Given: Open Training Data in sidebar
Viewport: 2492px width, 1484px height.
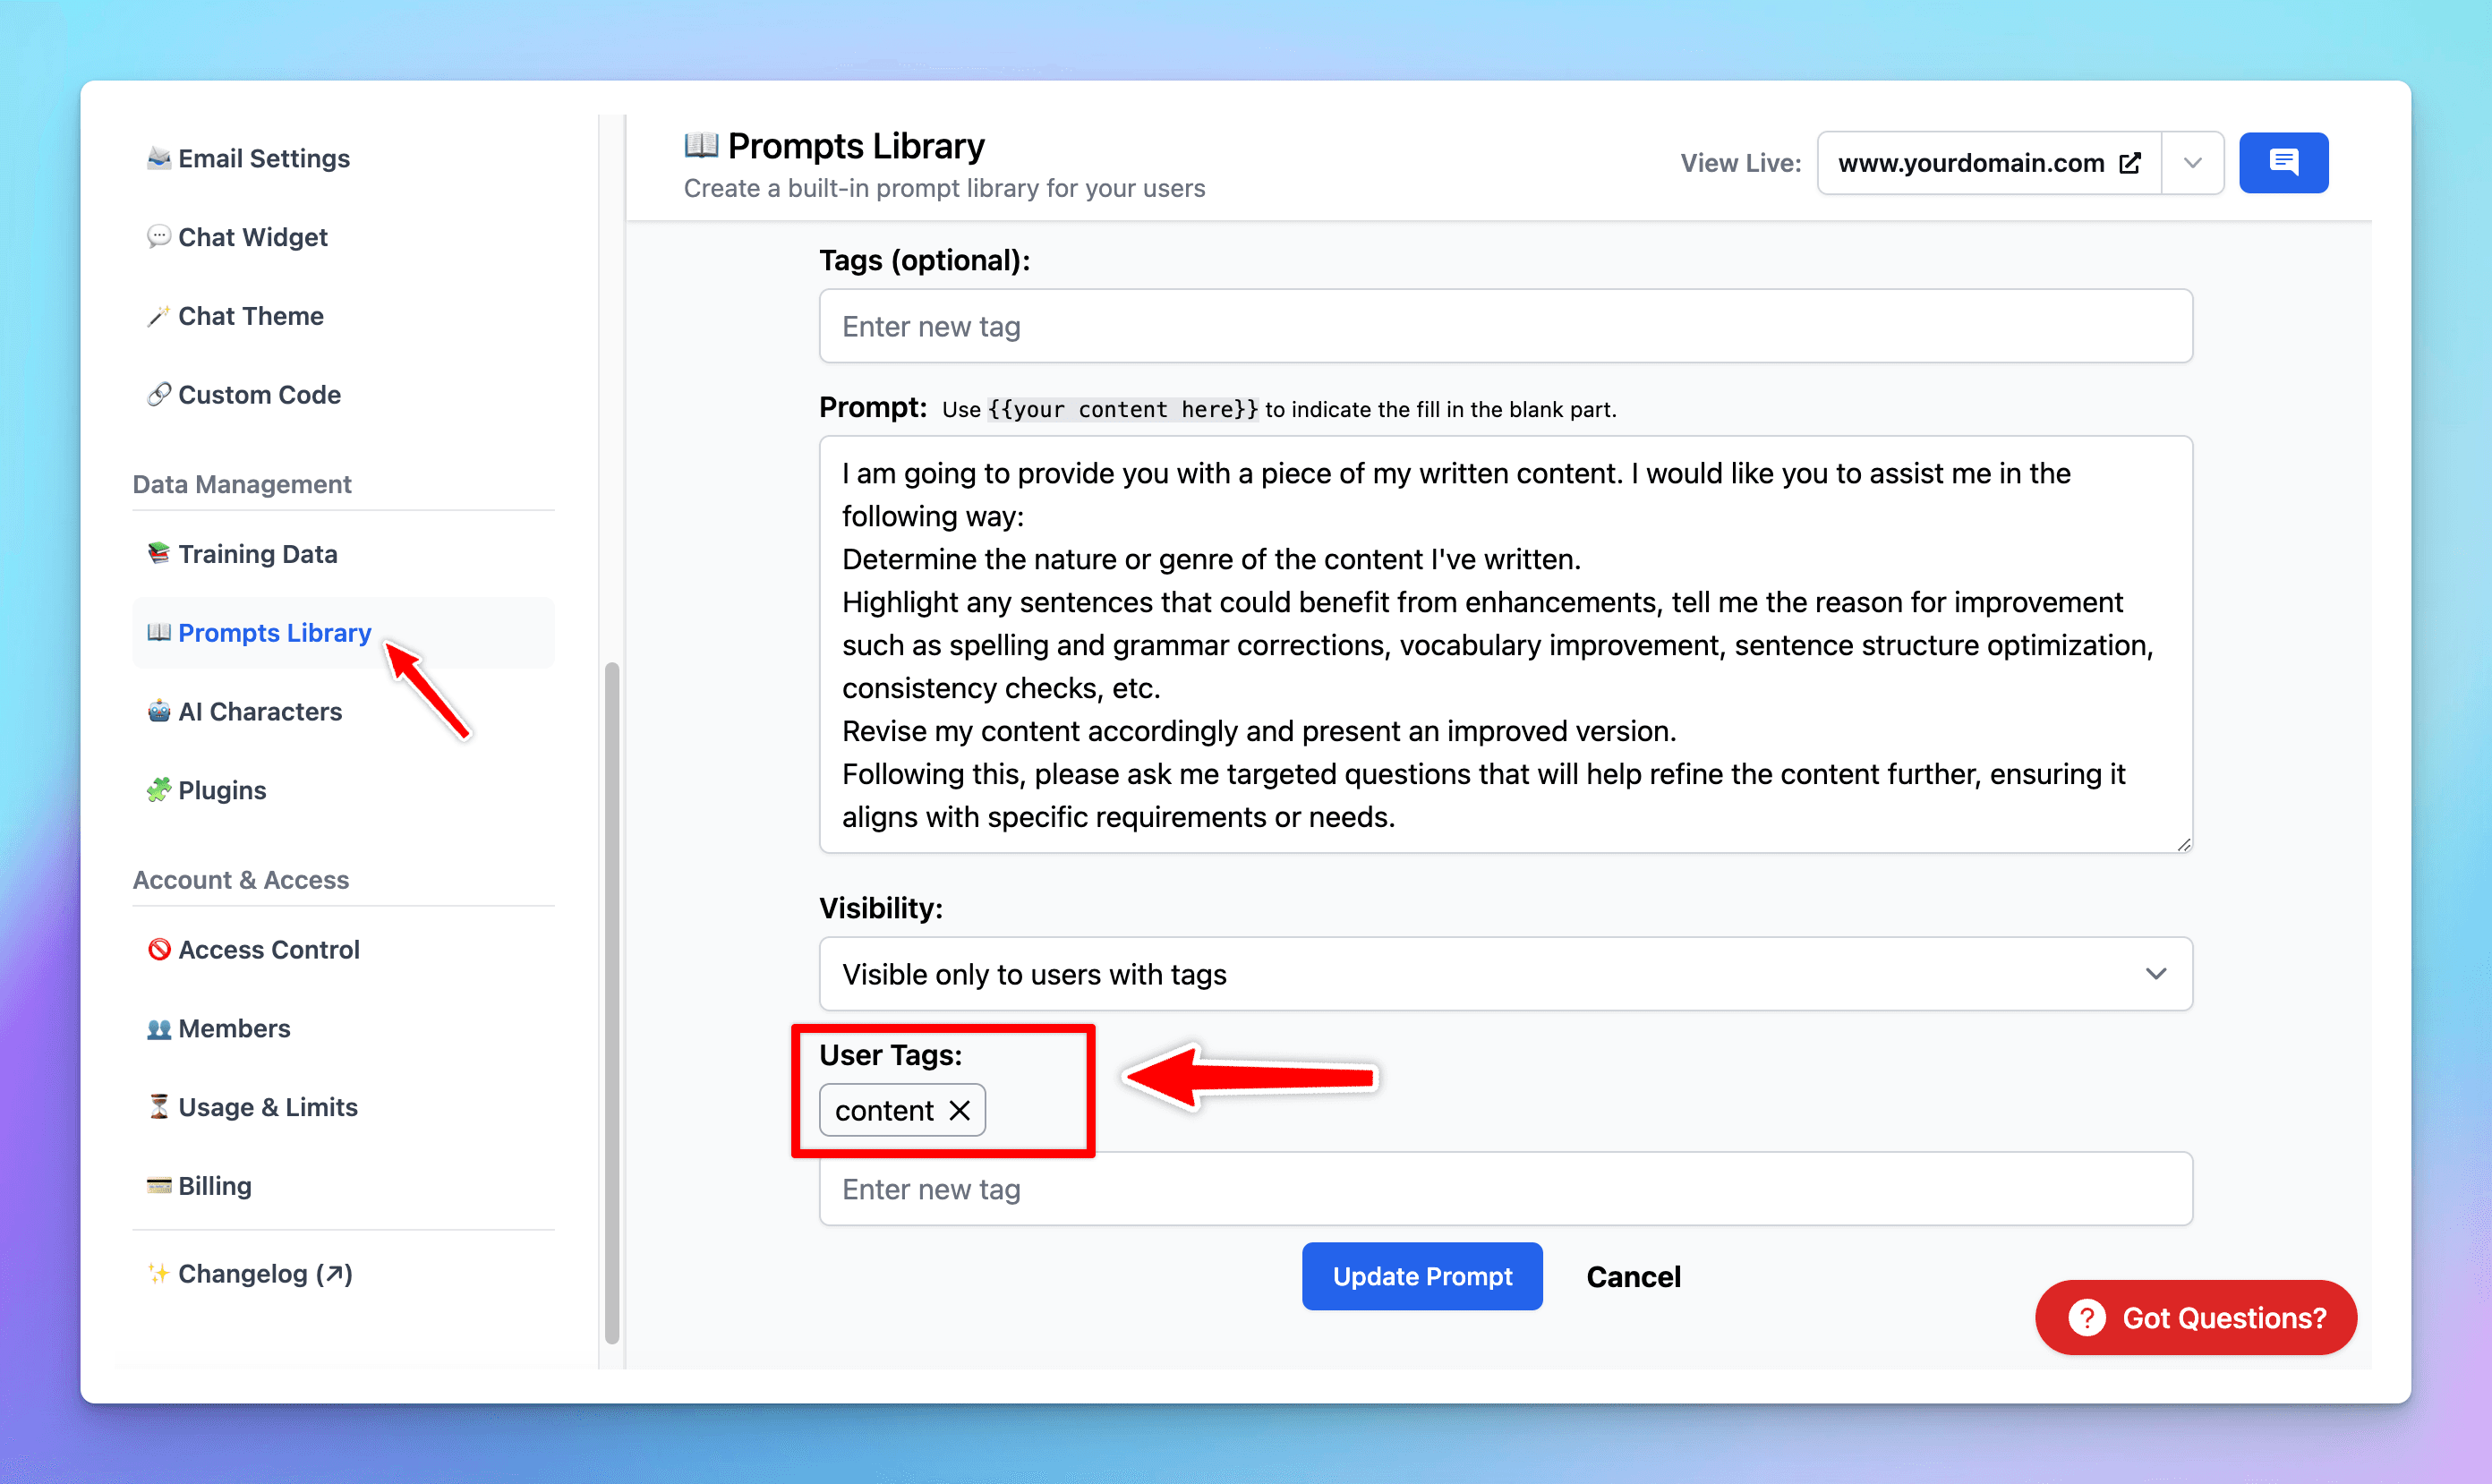Looking at the screenshot, I should (x=257, y=554).
